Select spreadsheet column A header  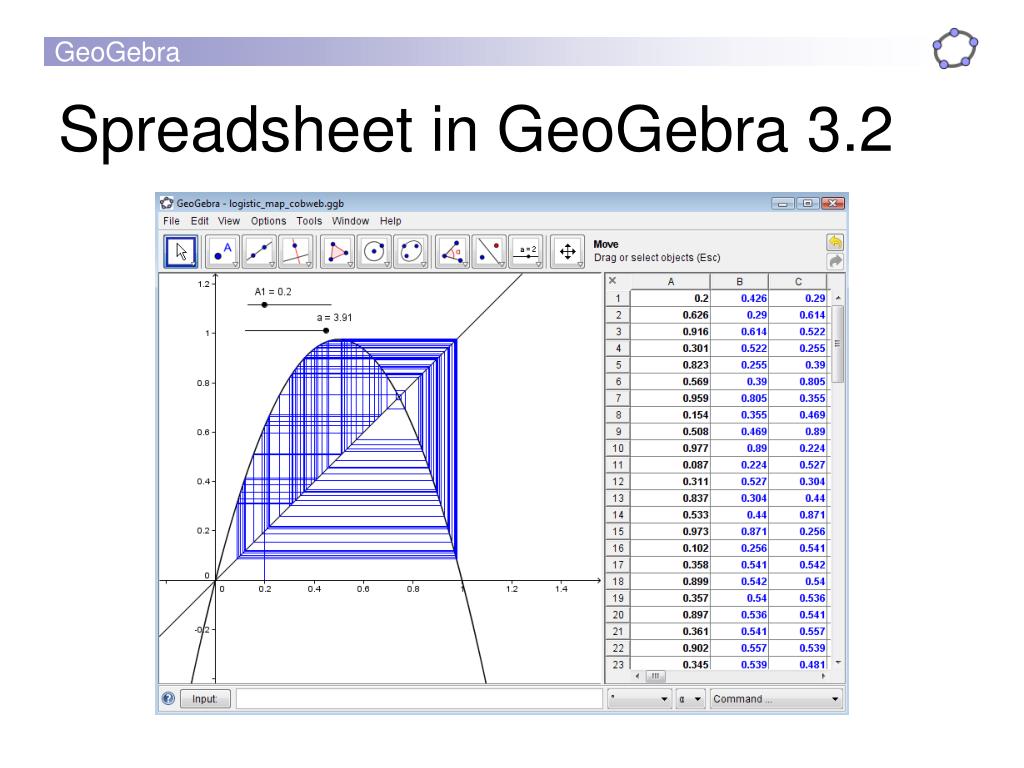coord(670,281)
